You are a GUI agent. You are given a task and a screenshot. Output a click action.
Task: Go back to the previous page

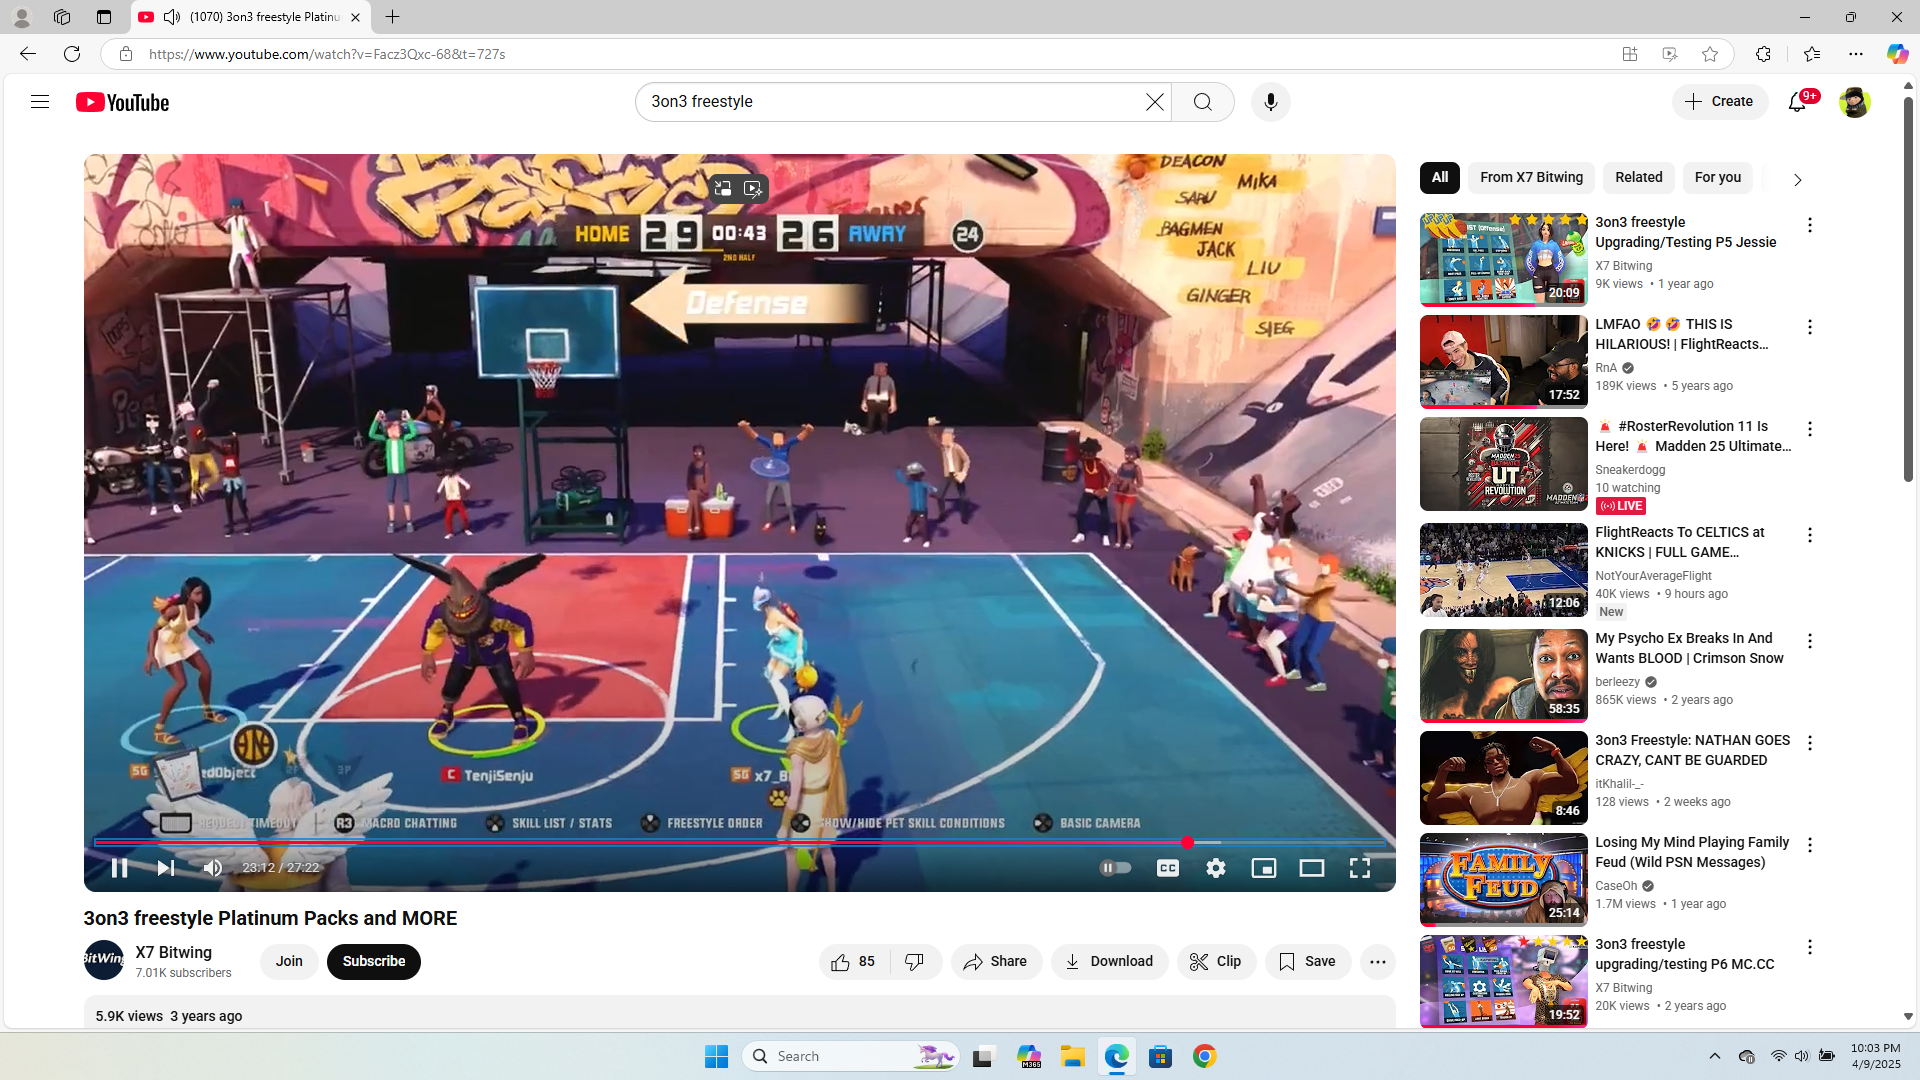point(28,54)
